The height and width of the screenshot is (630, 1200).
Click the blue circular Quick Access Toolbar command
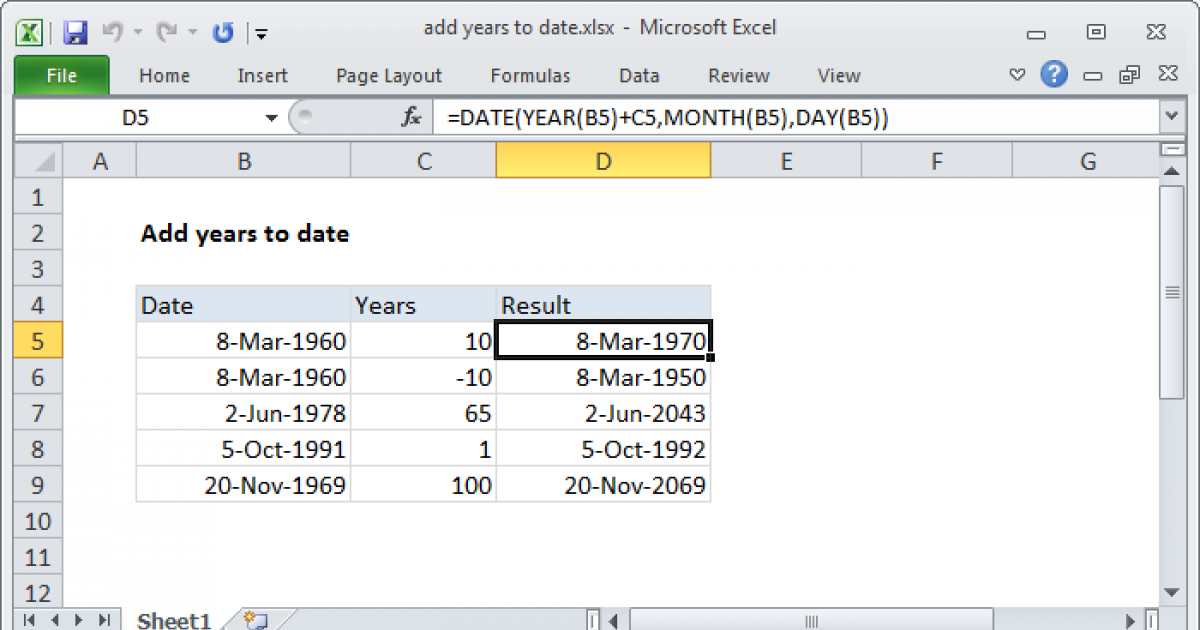222,30
